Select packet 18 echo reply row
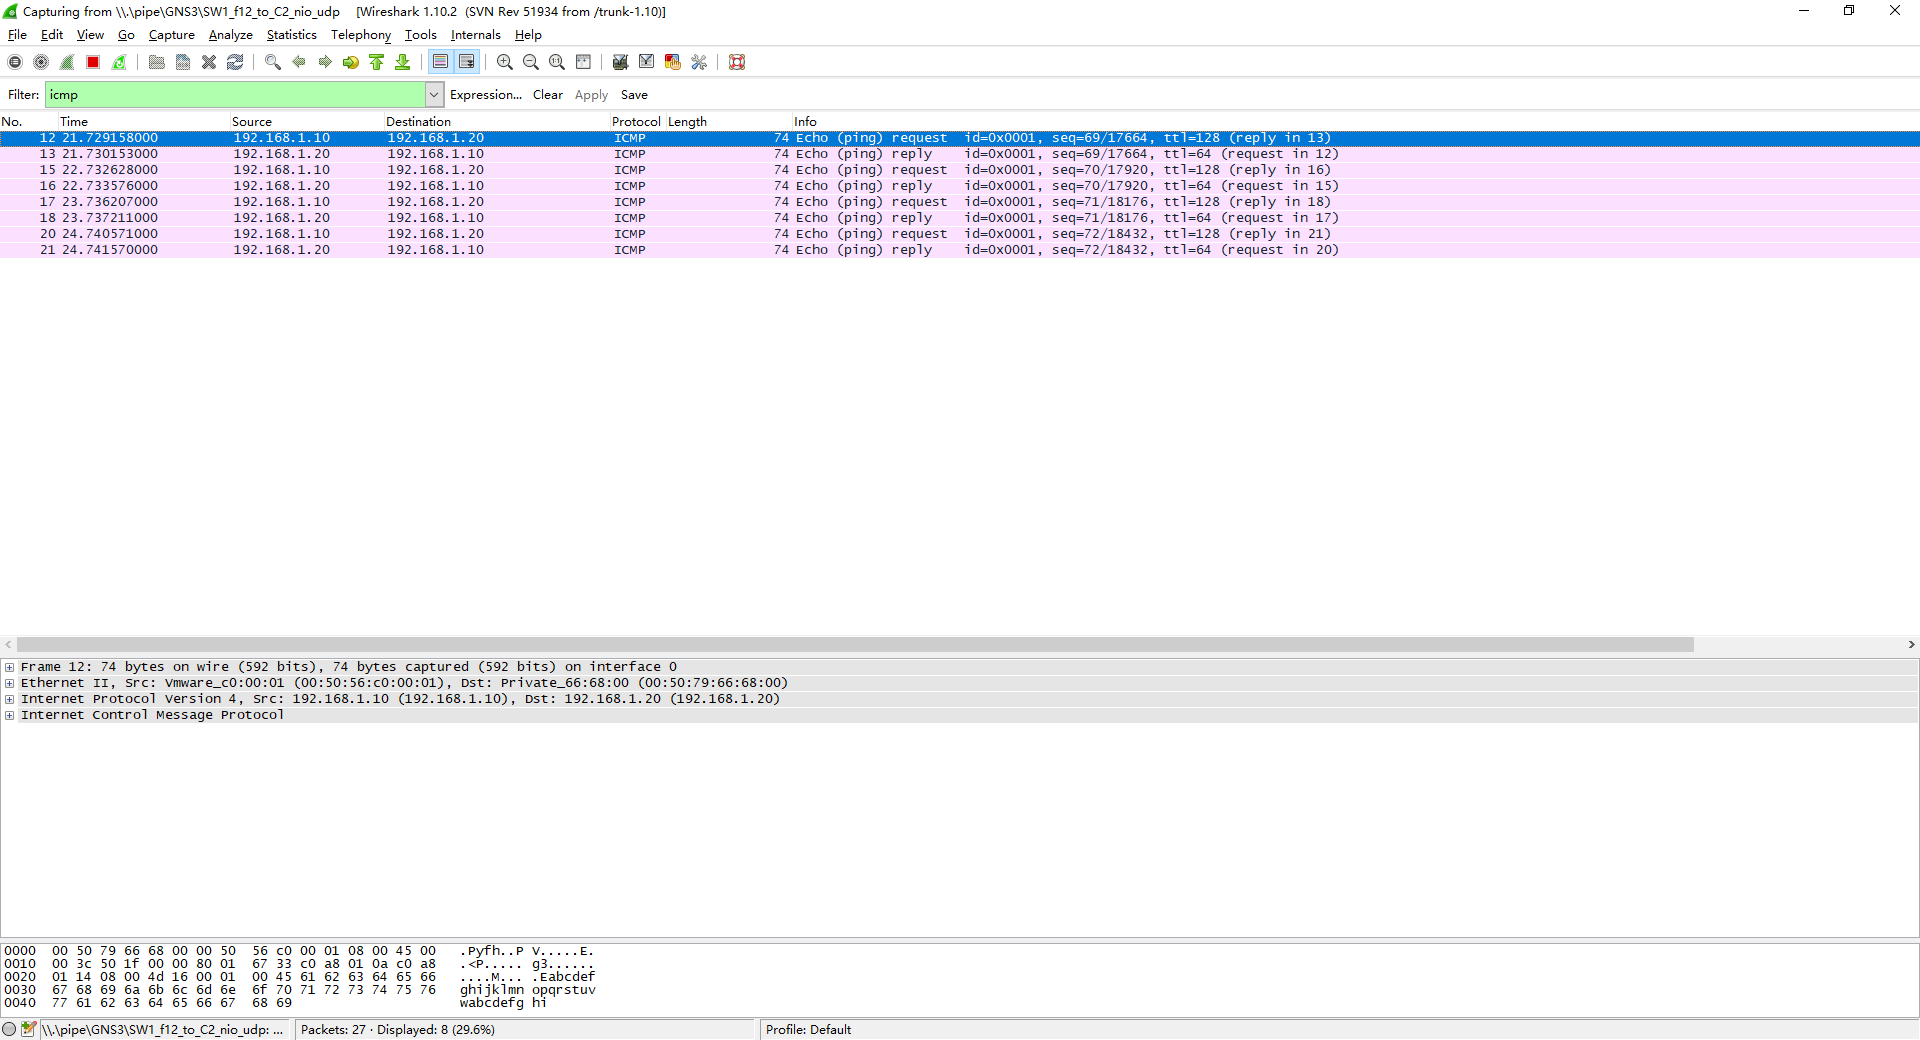Screen dimensions: 1920x1040 pyautogui.click(x=960, y=218)
